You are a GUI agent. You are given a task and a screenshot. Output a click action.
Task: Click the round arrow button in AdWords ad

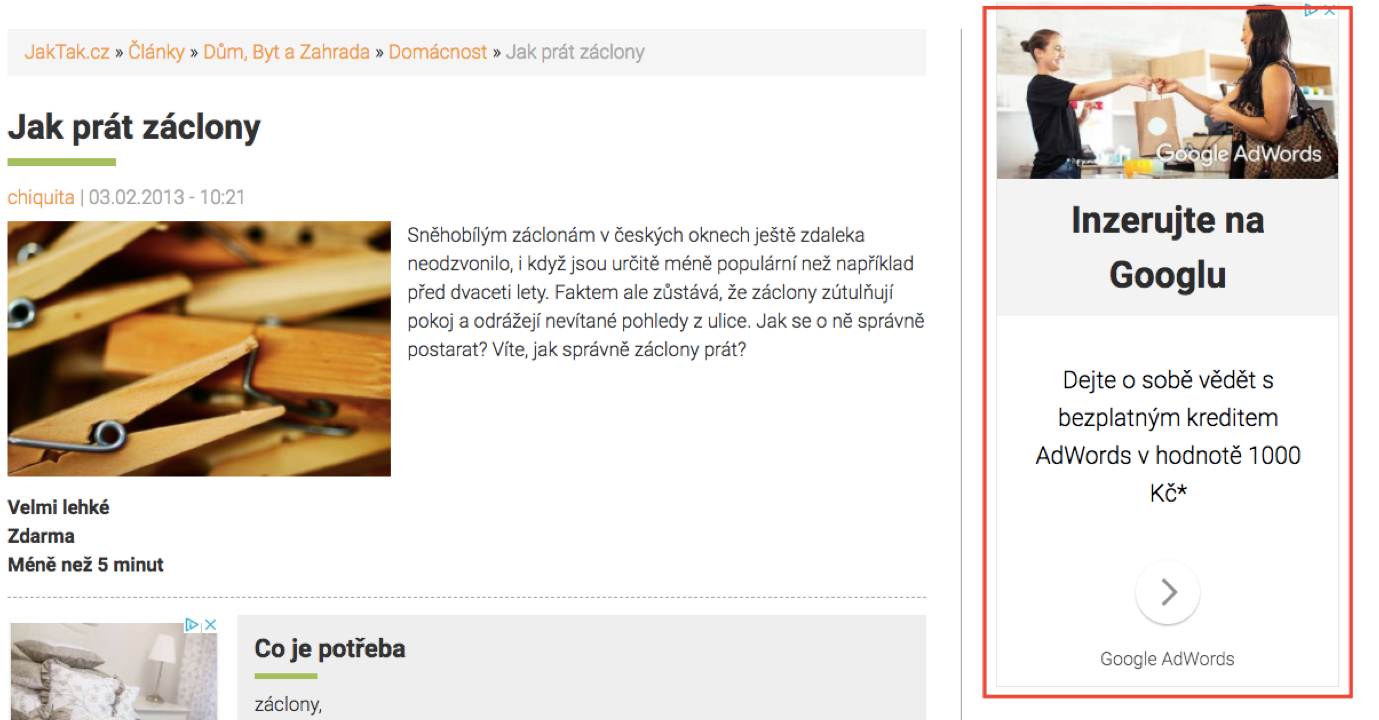pos(1168,592)
